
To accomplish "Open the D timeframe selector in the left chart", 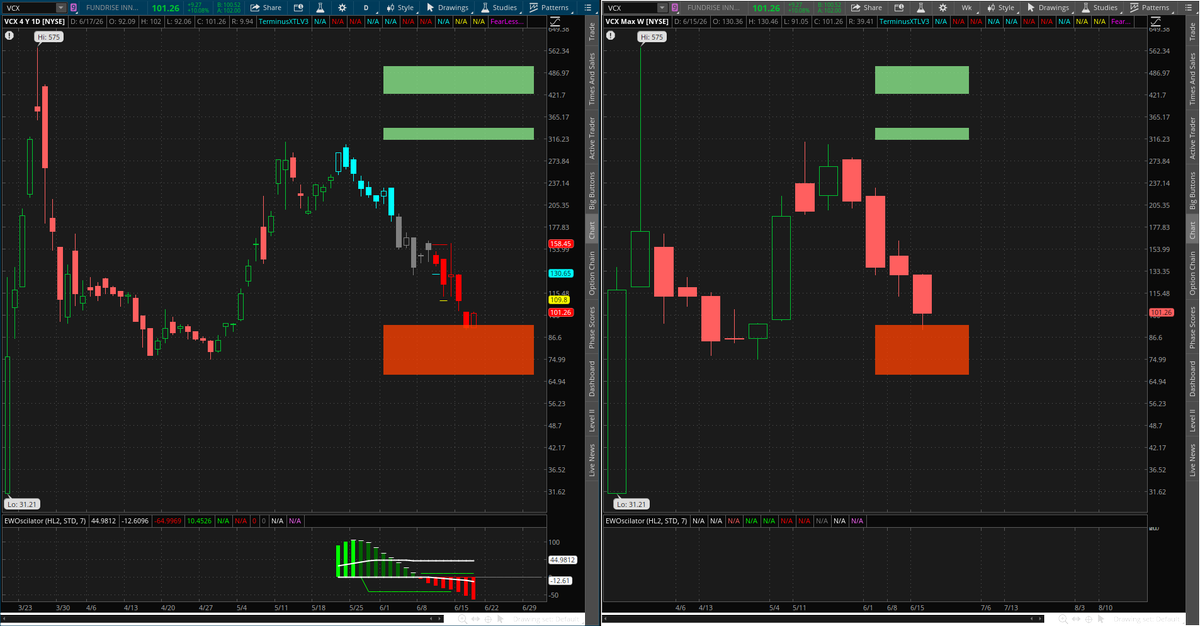I will point(366,8).
